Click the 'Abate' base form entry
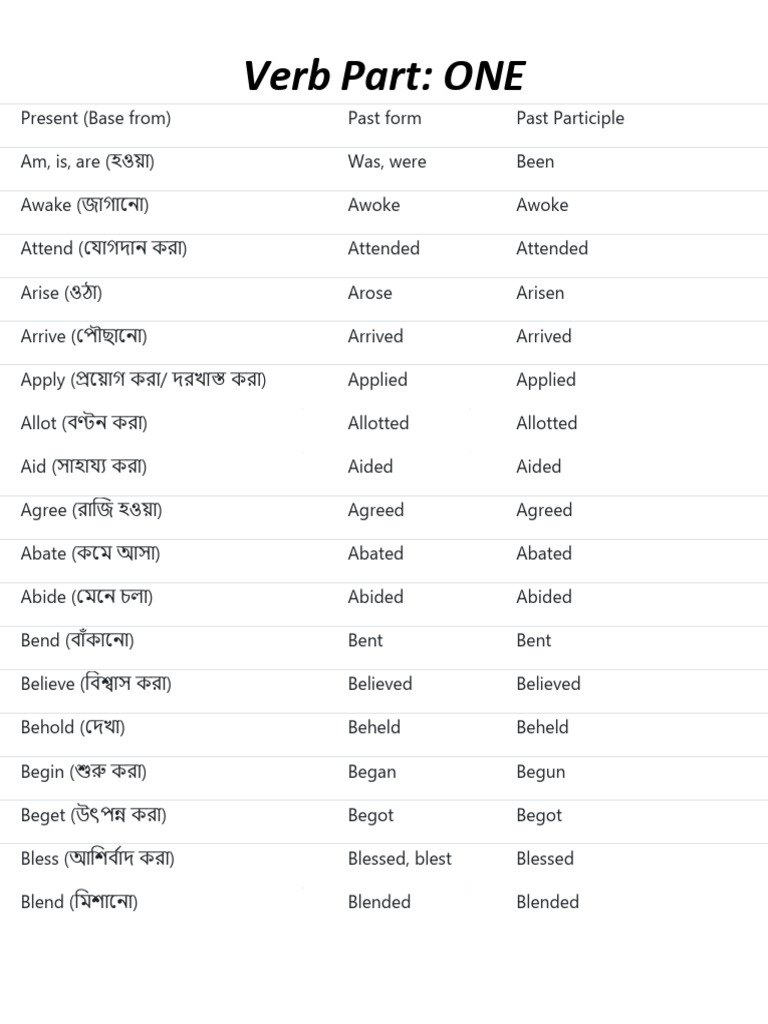 (x=90, y=553)
